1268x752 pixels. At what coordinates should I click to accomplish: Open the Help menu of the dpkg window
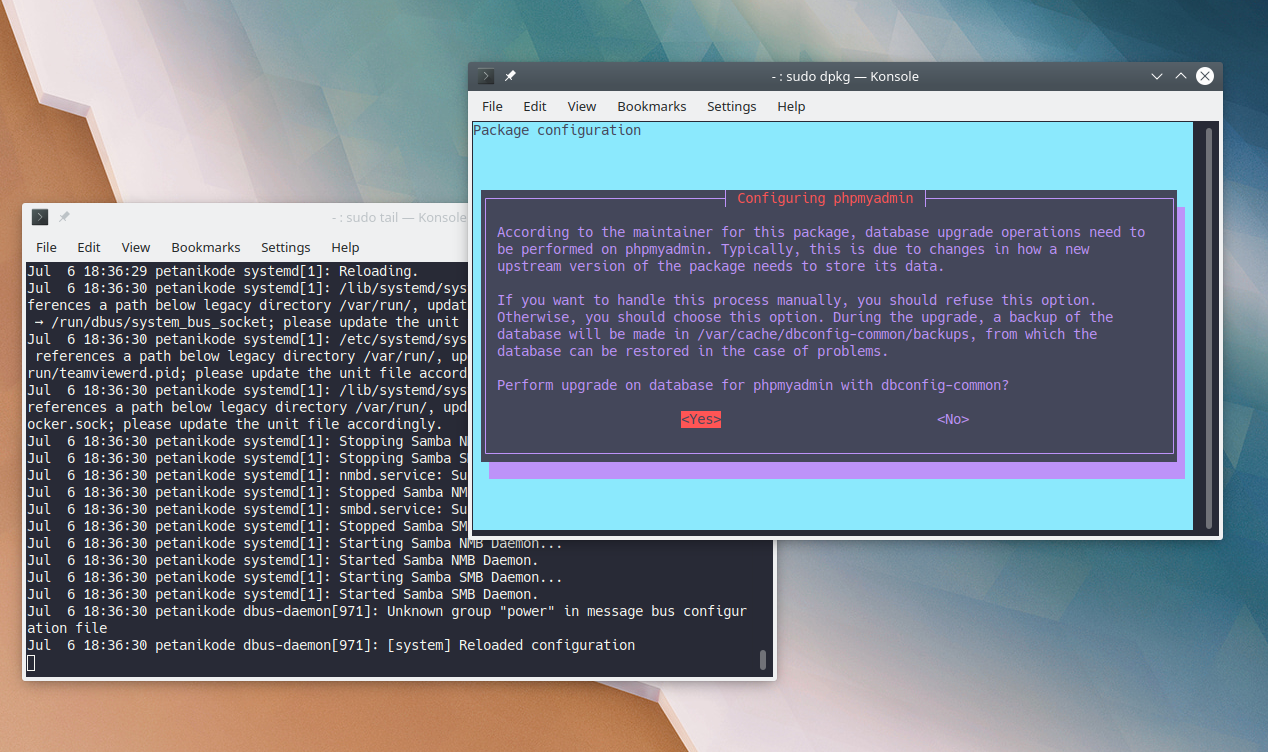point(791,106)
